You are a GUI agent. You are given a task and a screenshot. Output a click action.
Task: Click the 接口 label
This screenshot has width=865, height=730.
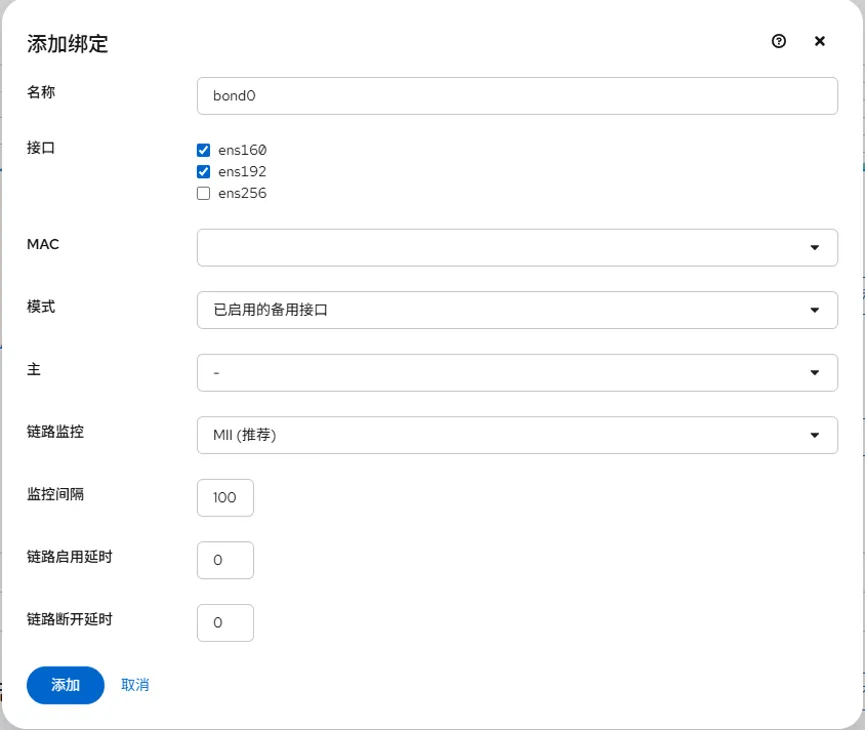41,148
